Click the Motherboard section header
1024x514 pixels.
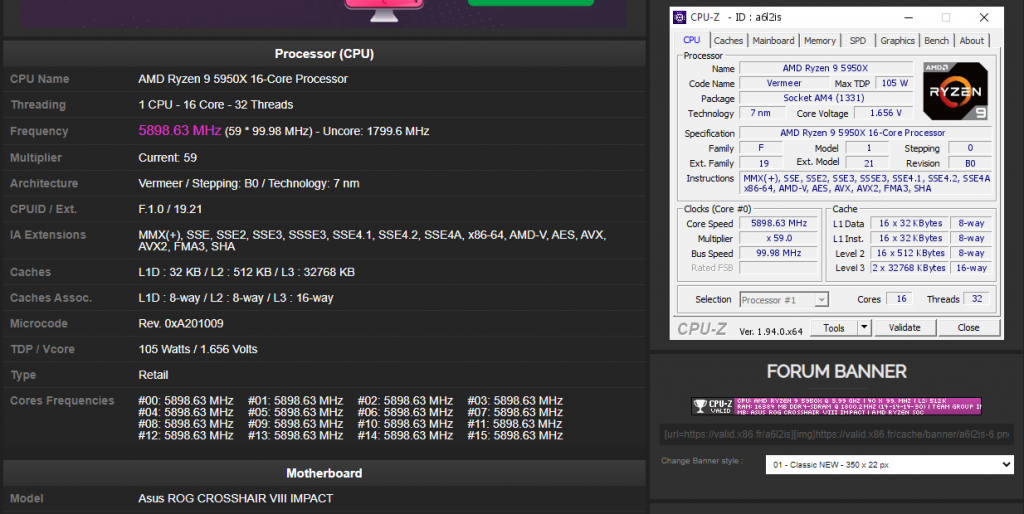coord(324,473)
